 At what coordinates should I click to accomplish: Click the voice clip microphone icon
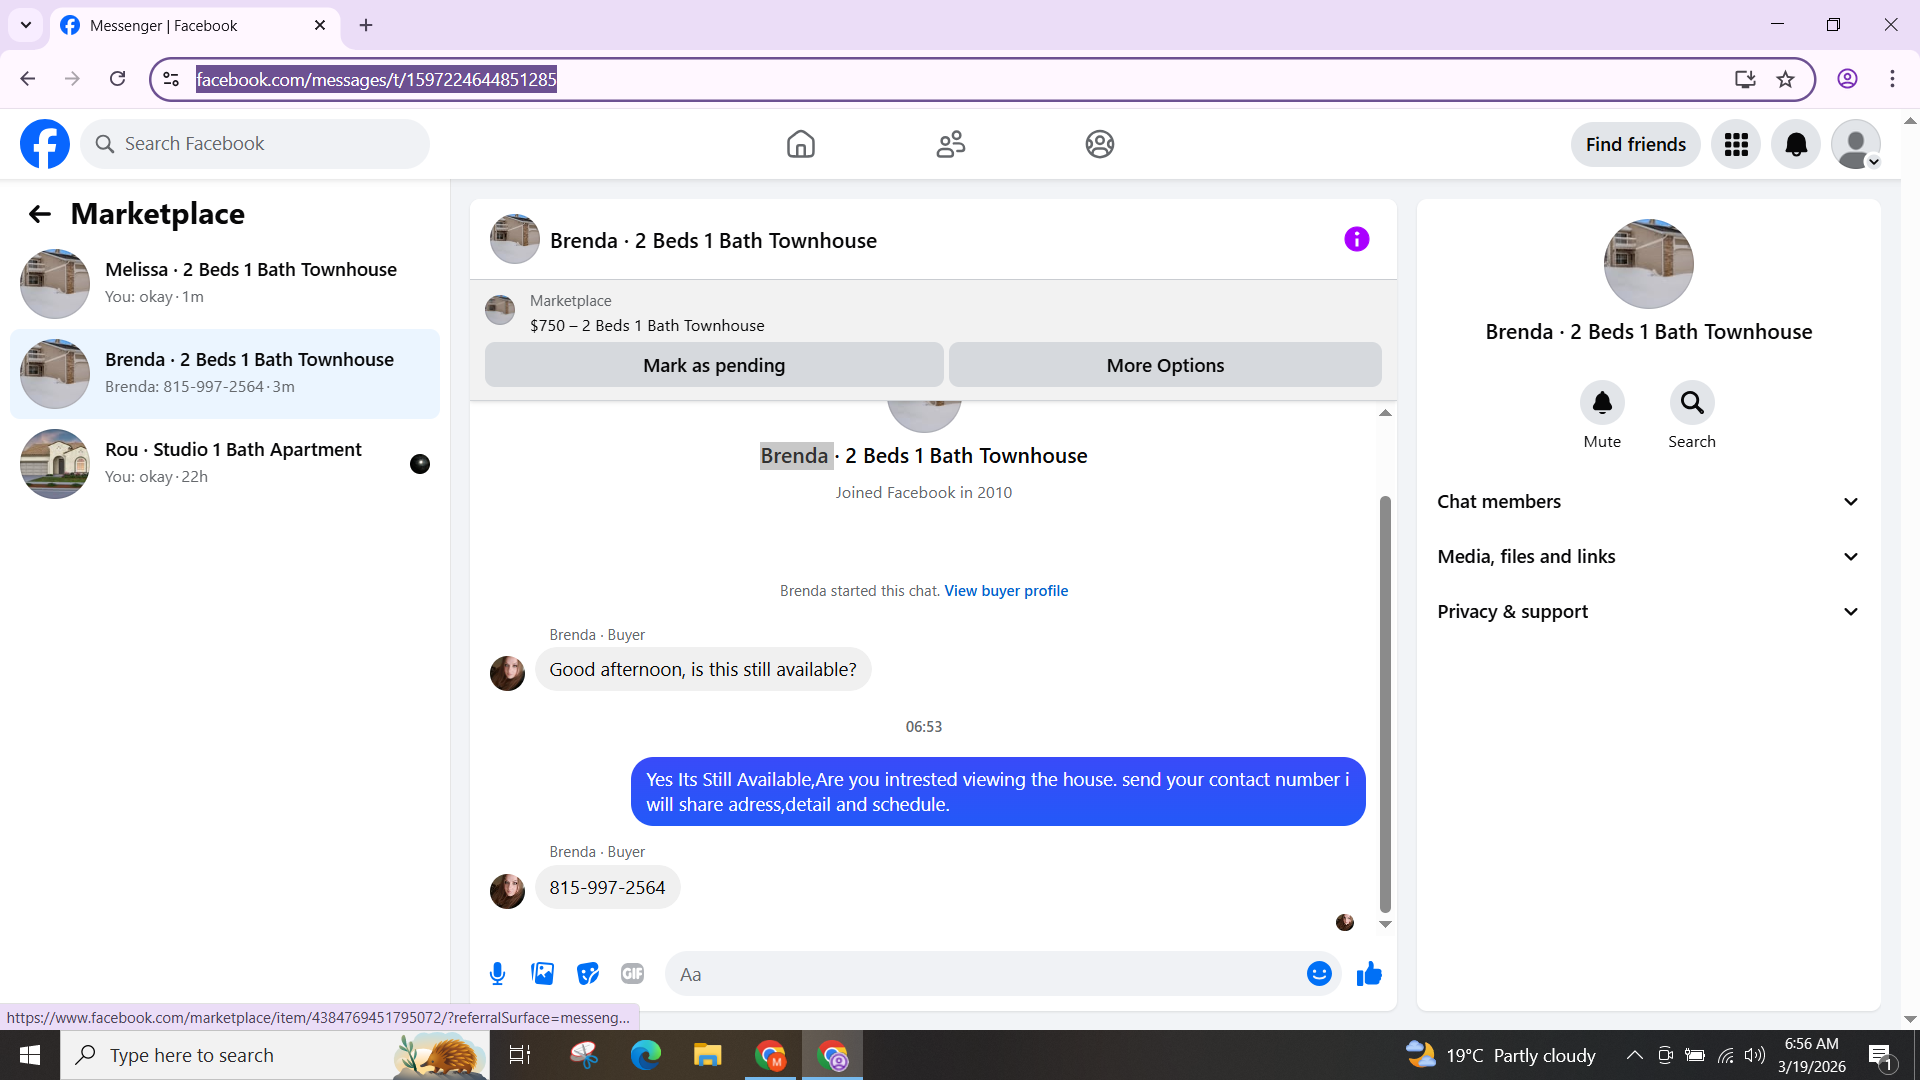(x=497, y=974)
